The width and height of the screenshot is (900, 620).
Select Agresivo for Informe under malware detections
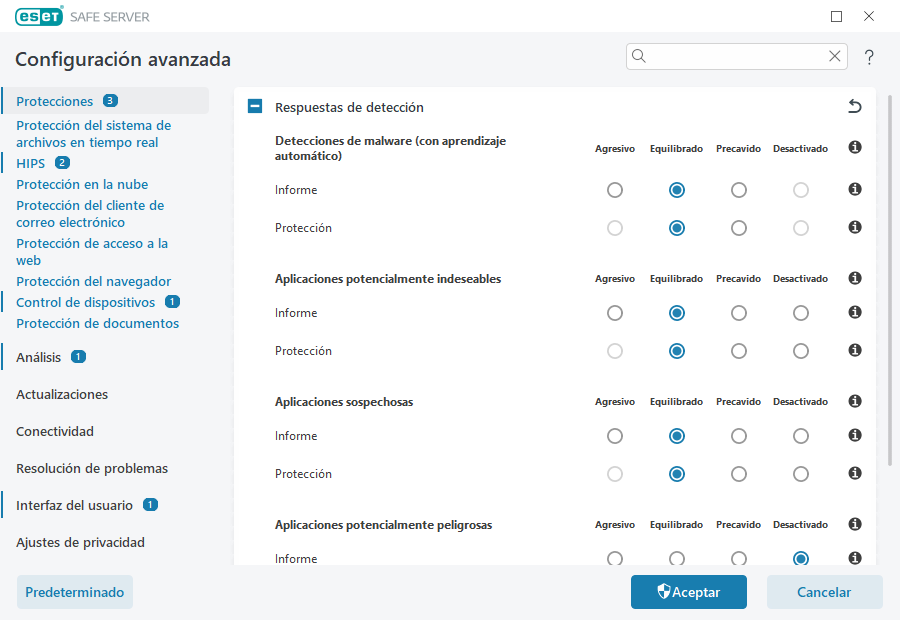pyautogui.click(x=614, y=189)
